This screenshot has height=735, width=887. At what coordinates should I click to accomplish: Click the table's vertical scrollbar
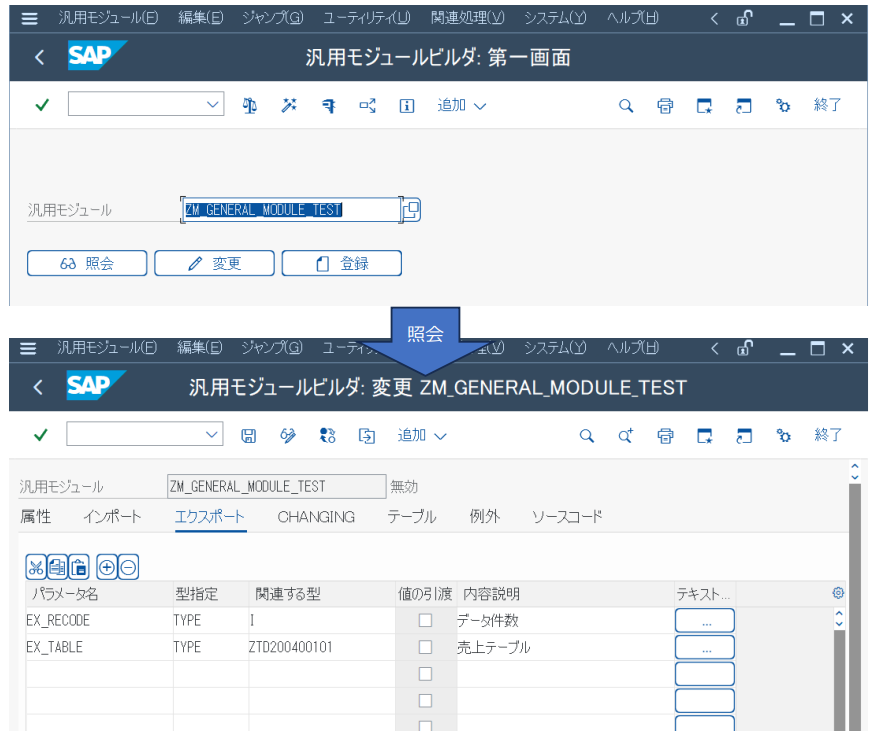tap(839, 680)
